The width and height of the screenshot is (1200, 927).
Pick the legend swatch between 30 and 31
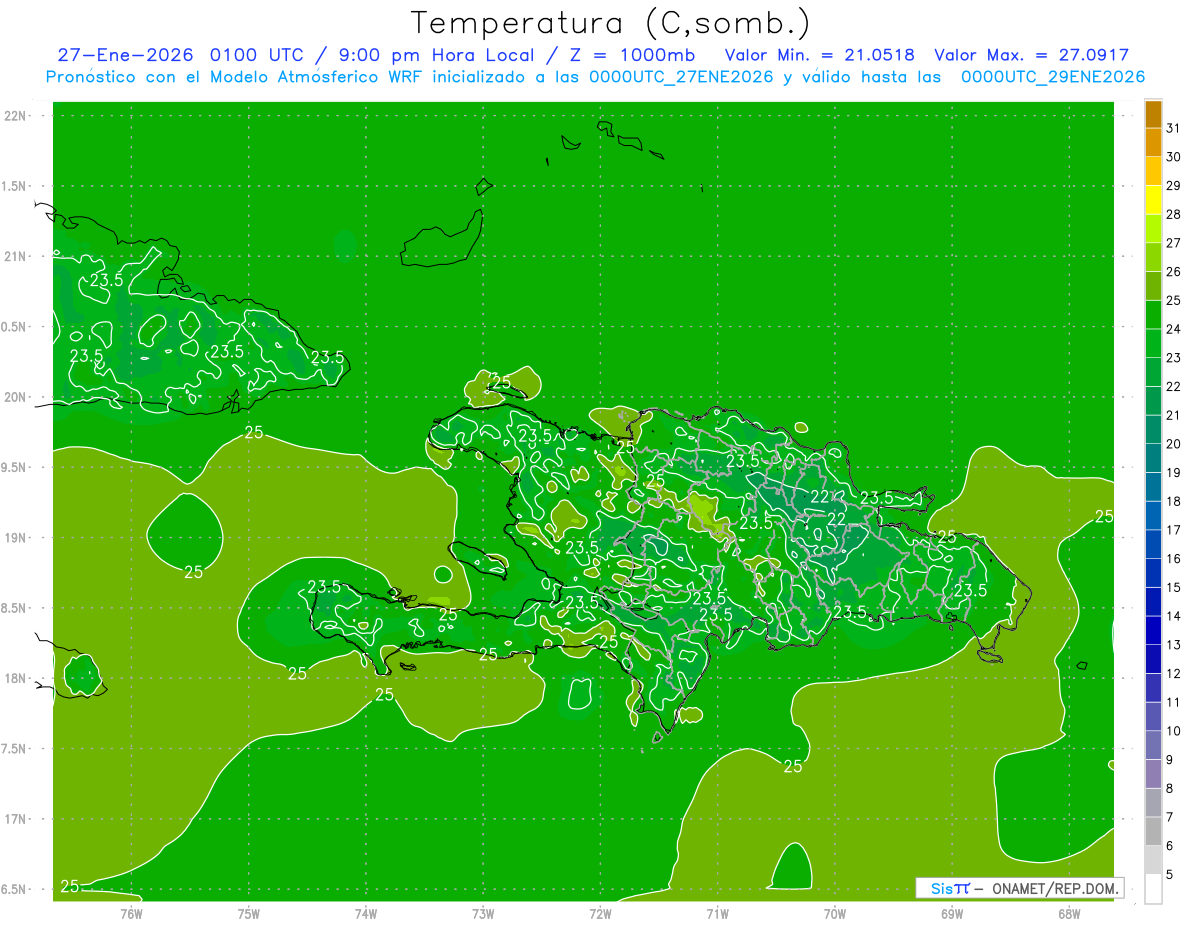click(1153, 142)
